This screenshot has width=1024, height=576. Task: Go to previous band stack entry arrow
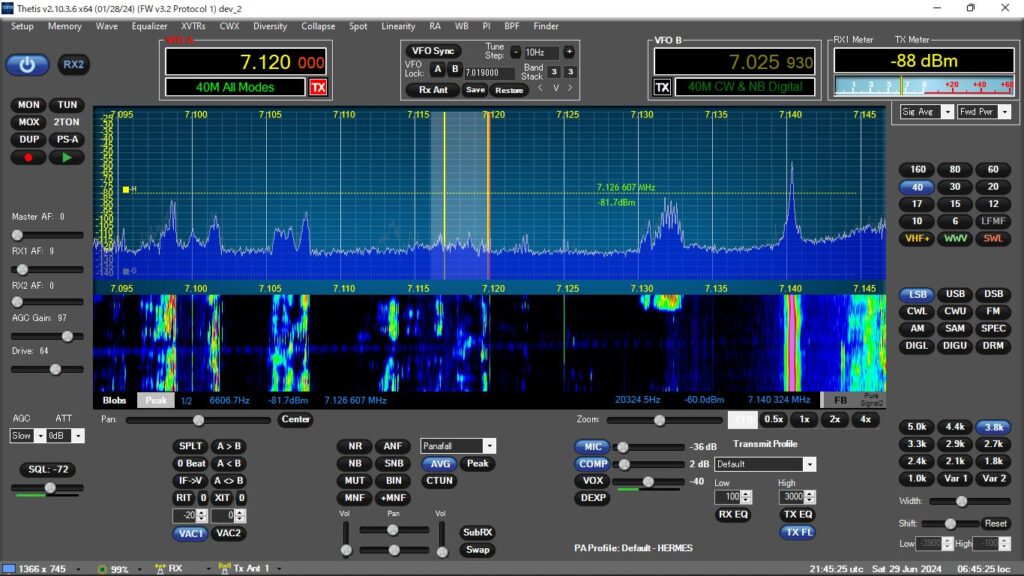coord(540,88)
